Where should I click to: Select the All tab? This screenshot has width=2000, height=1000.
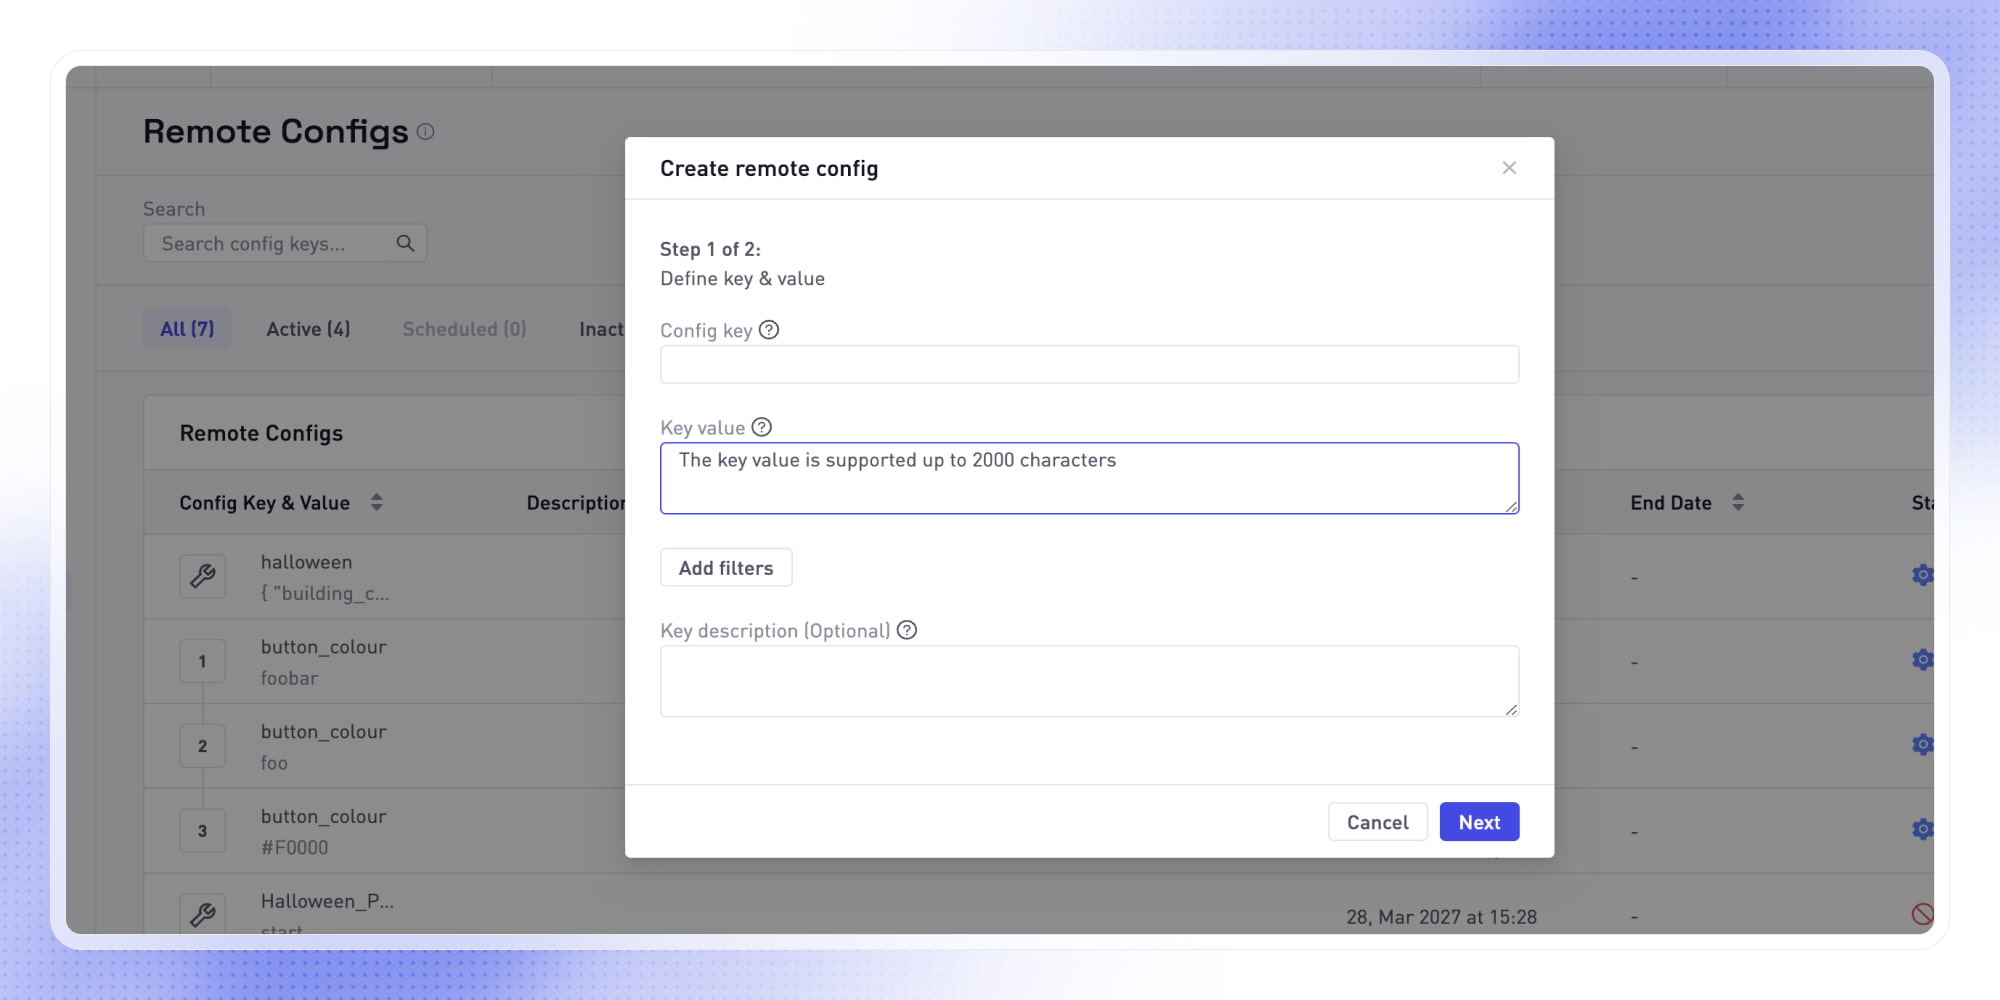point(187,328)
